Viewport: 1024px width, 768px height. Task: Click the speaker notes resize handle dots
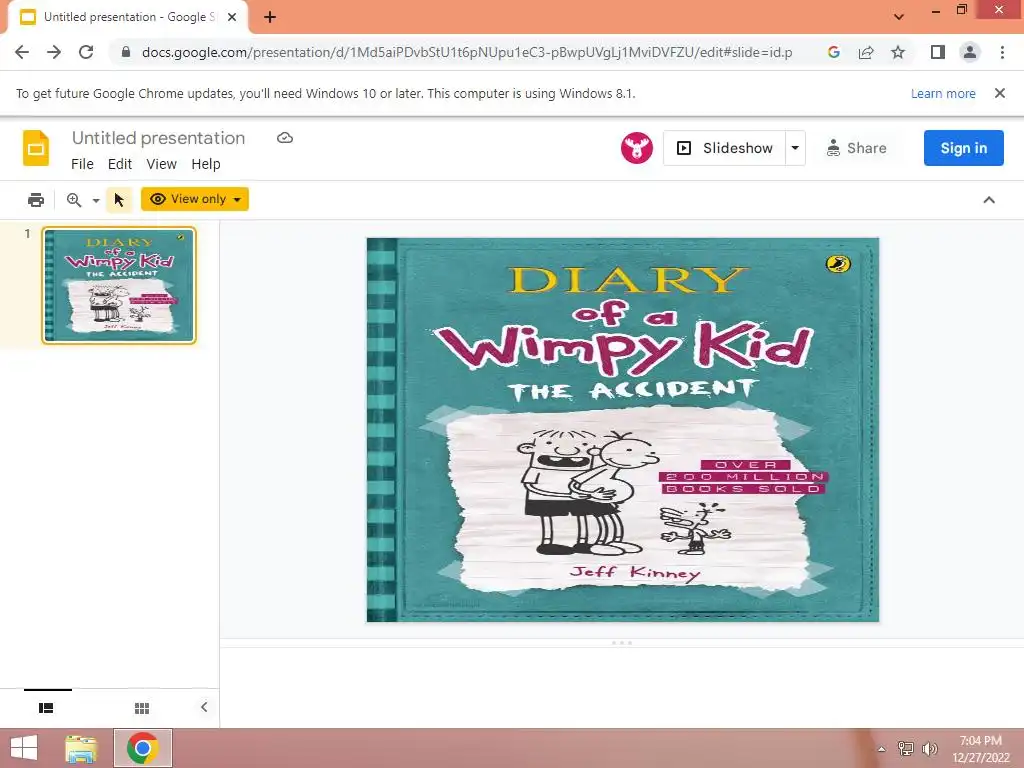[622, 643]
